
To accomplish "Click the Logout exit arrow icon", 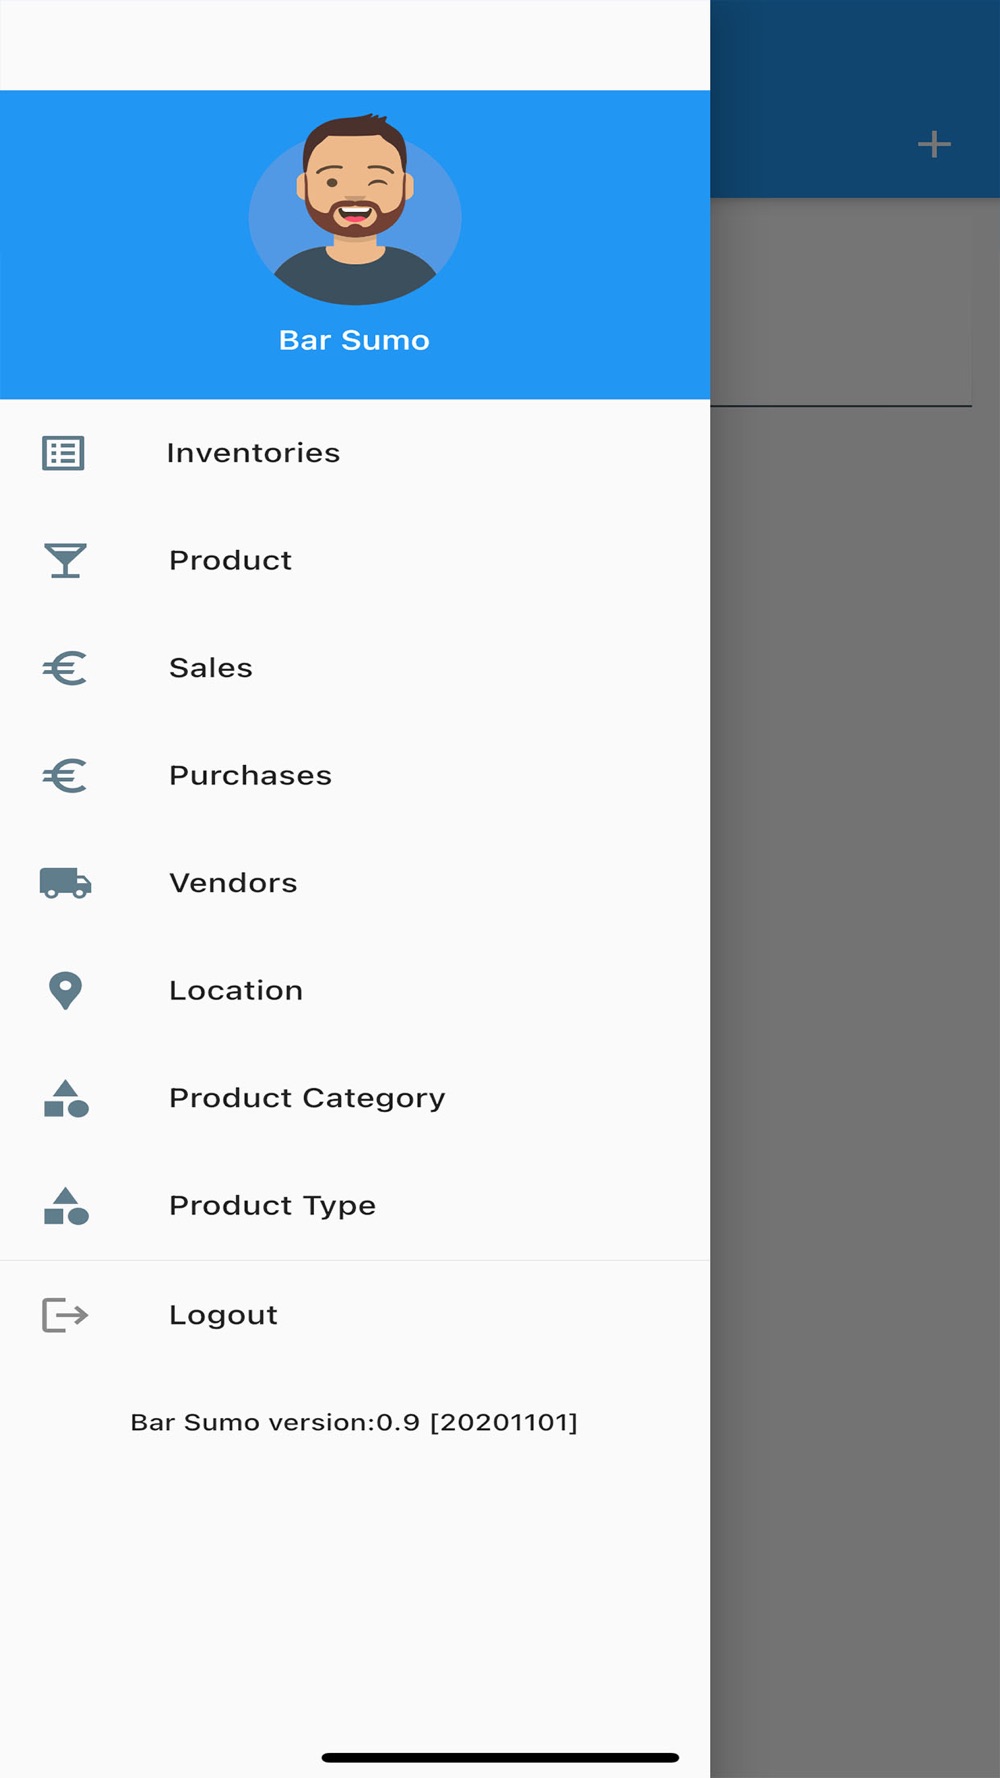I will click(x=65, y=1315).
